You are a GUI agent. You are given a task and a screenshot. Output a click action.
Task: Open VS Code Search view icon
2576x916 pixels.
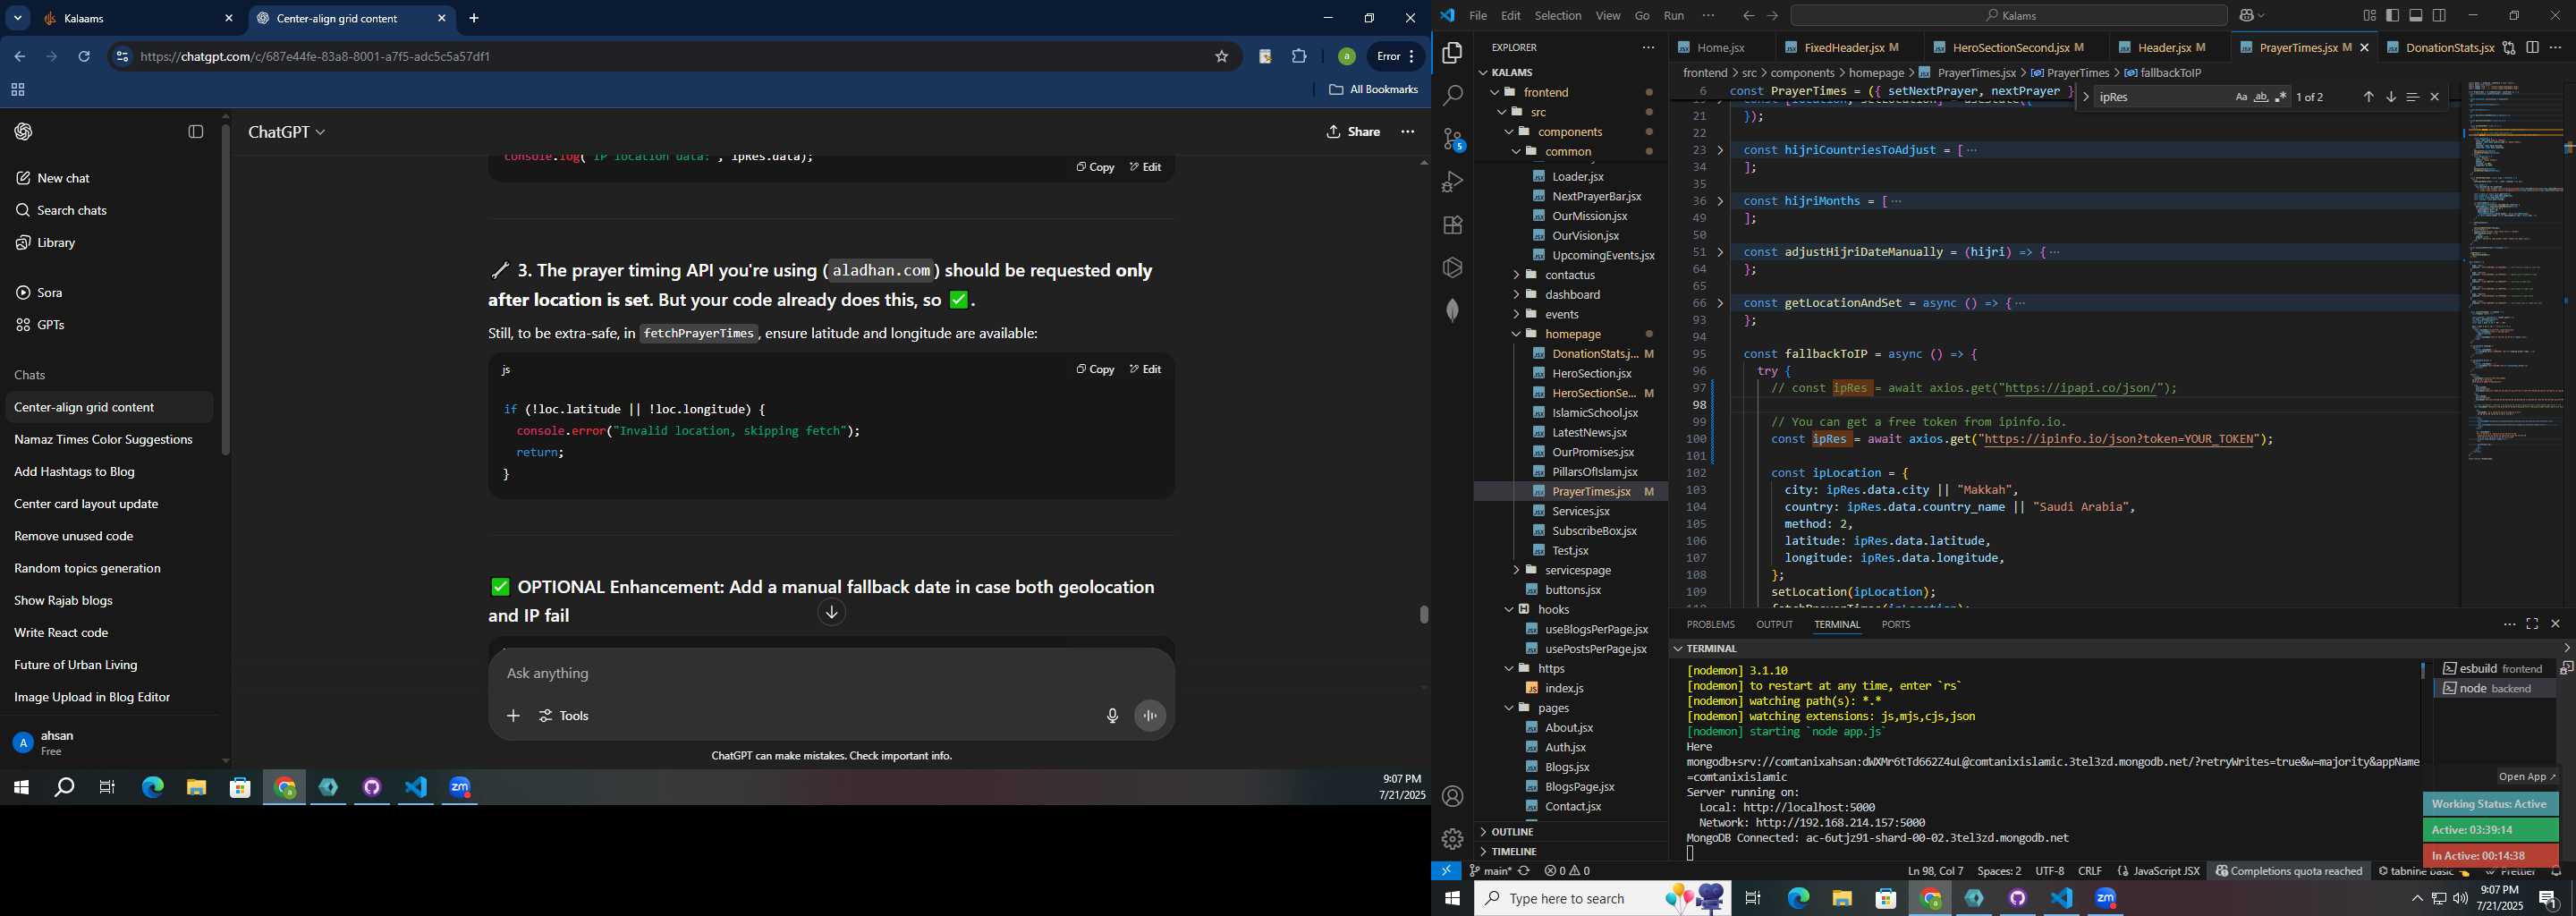(1453, 96)
